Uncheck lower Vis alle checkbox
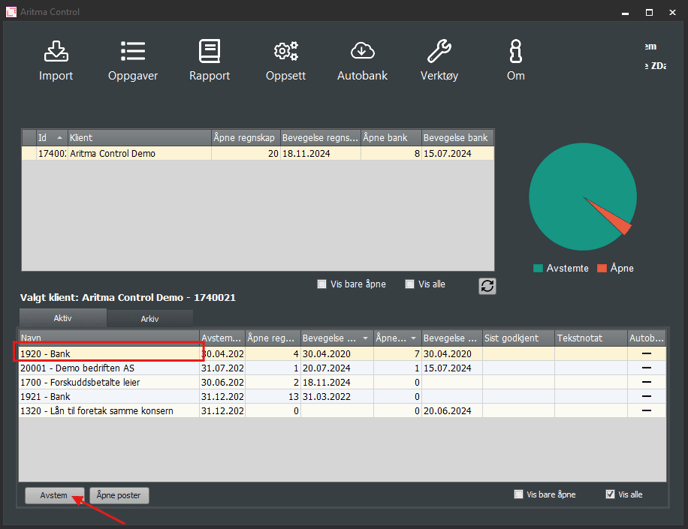 point(610,494)
